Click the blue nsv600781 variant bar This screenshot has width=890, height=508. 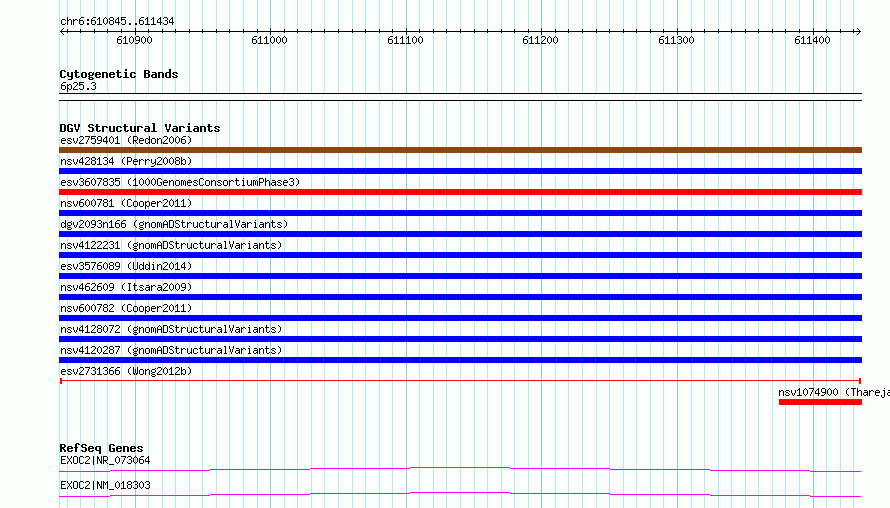460,213
